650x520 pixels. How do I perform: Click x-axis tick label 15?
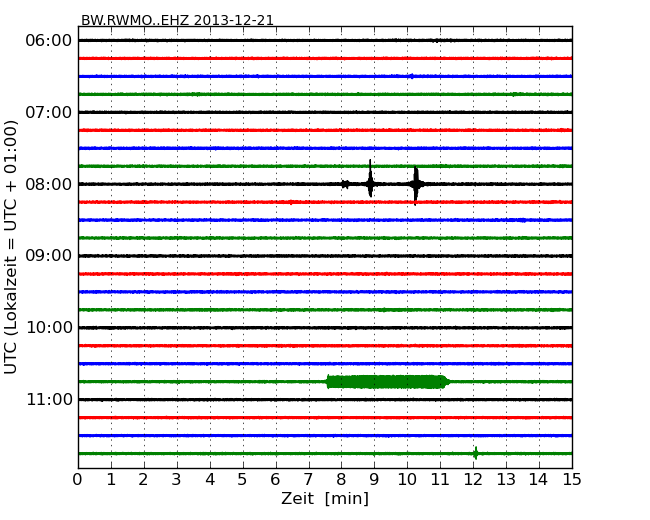pyautogui.click(x=572, y=480)
